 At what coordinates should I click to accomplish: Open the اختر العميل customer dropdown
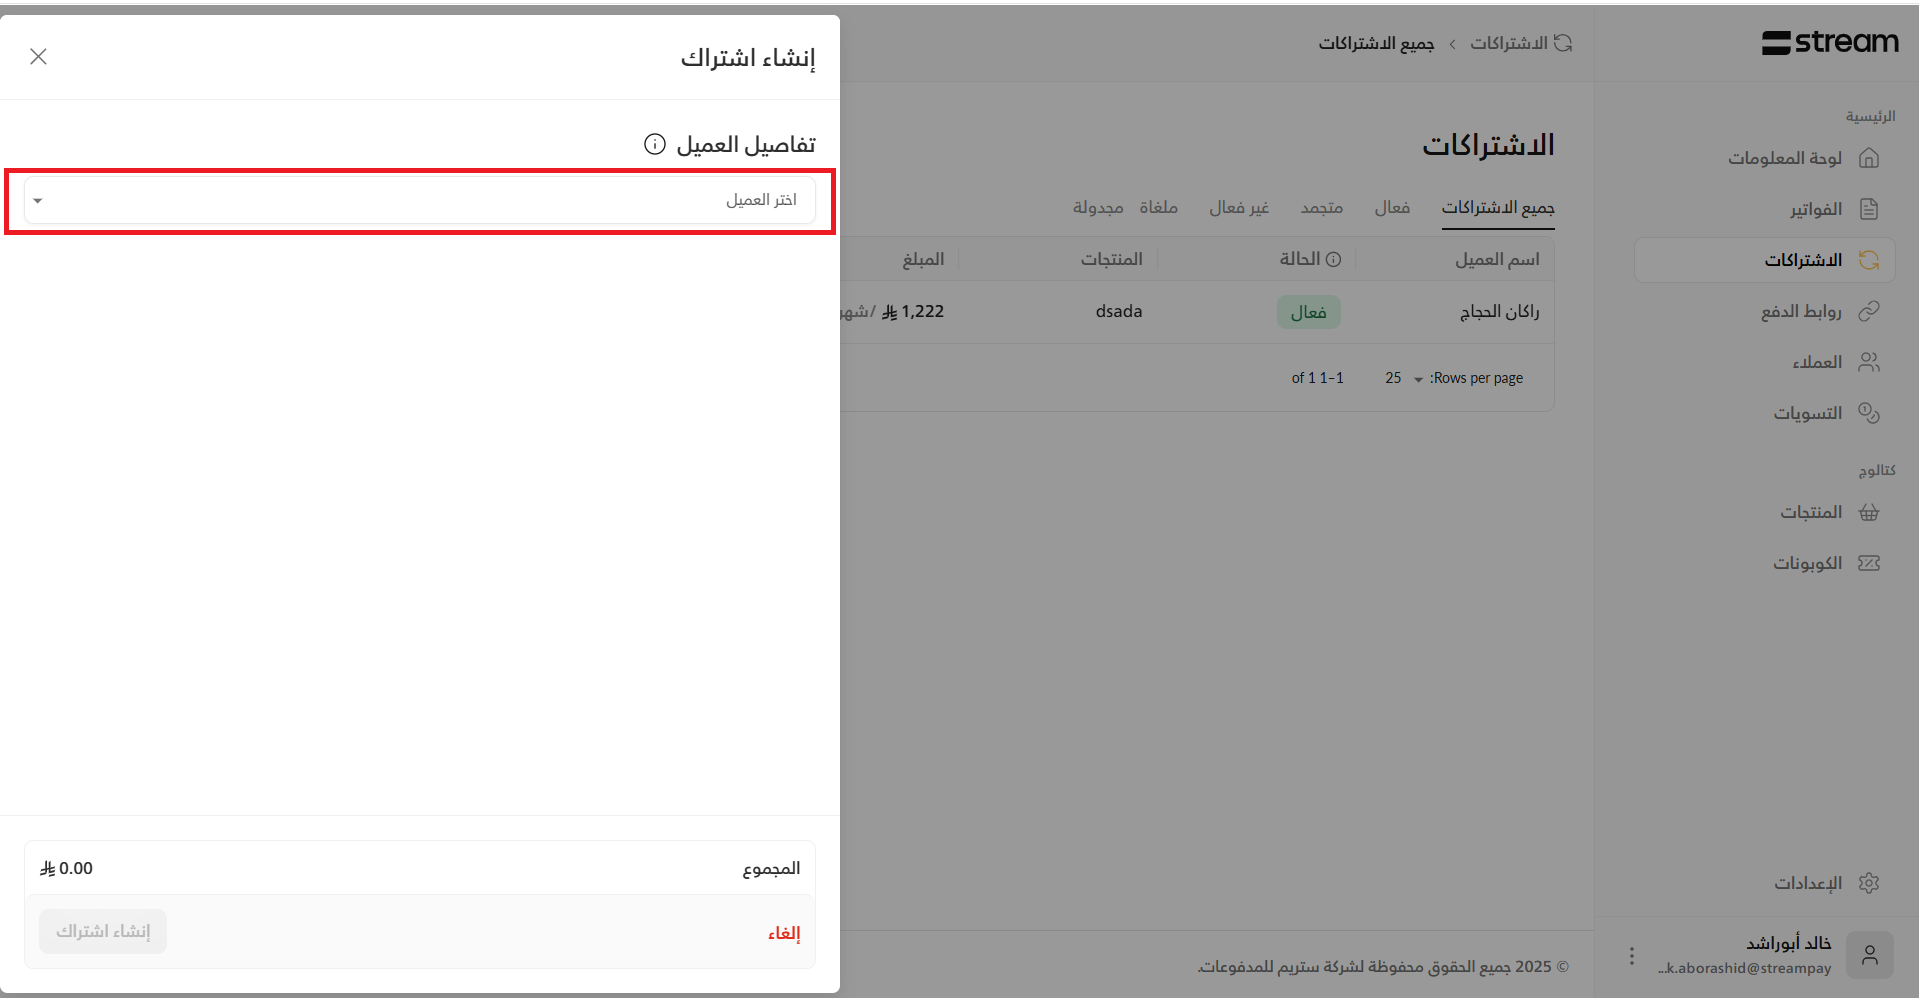(420, 200)
